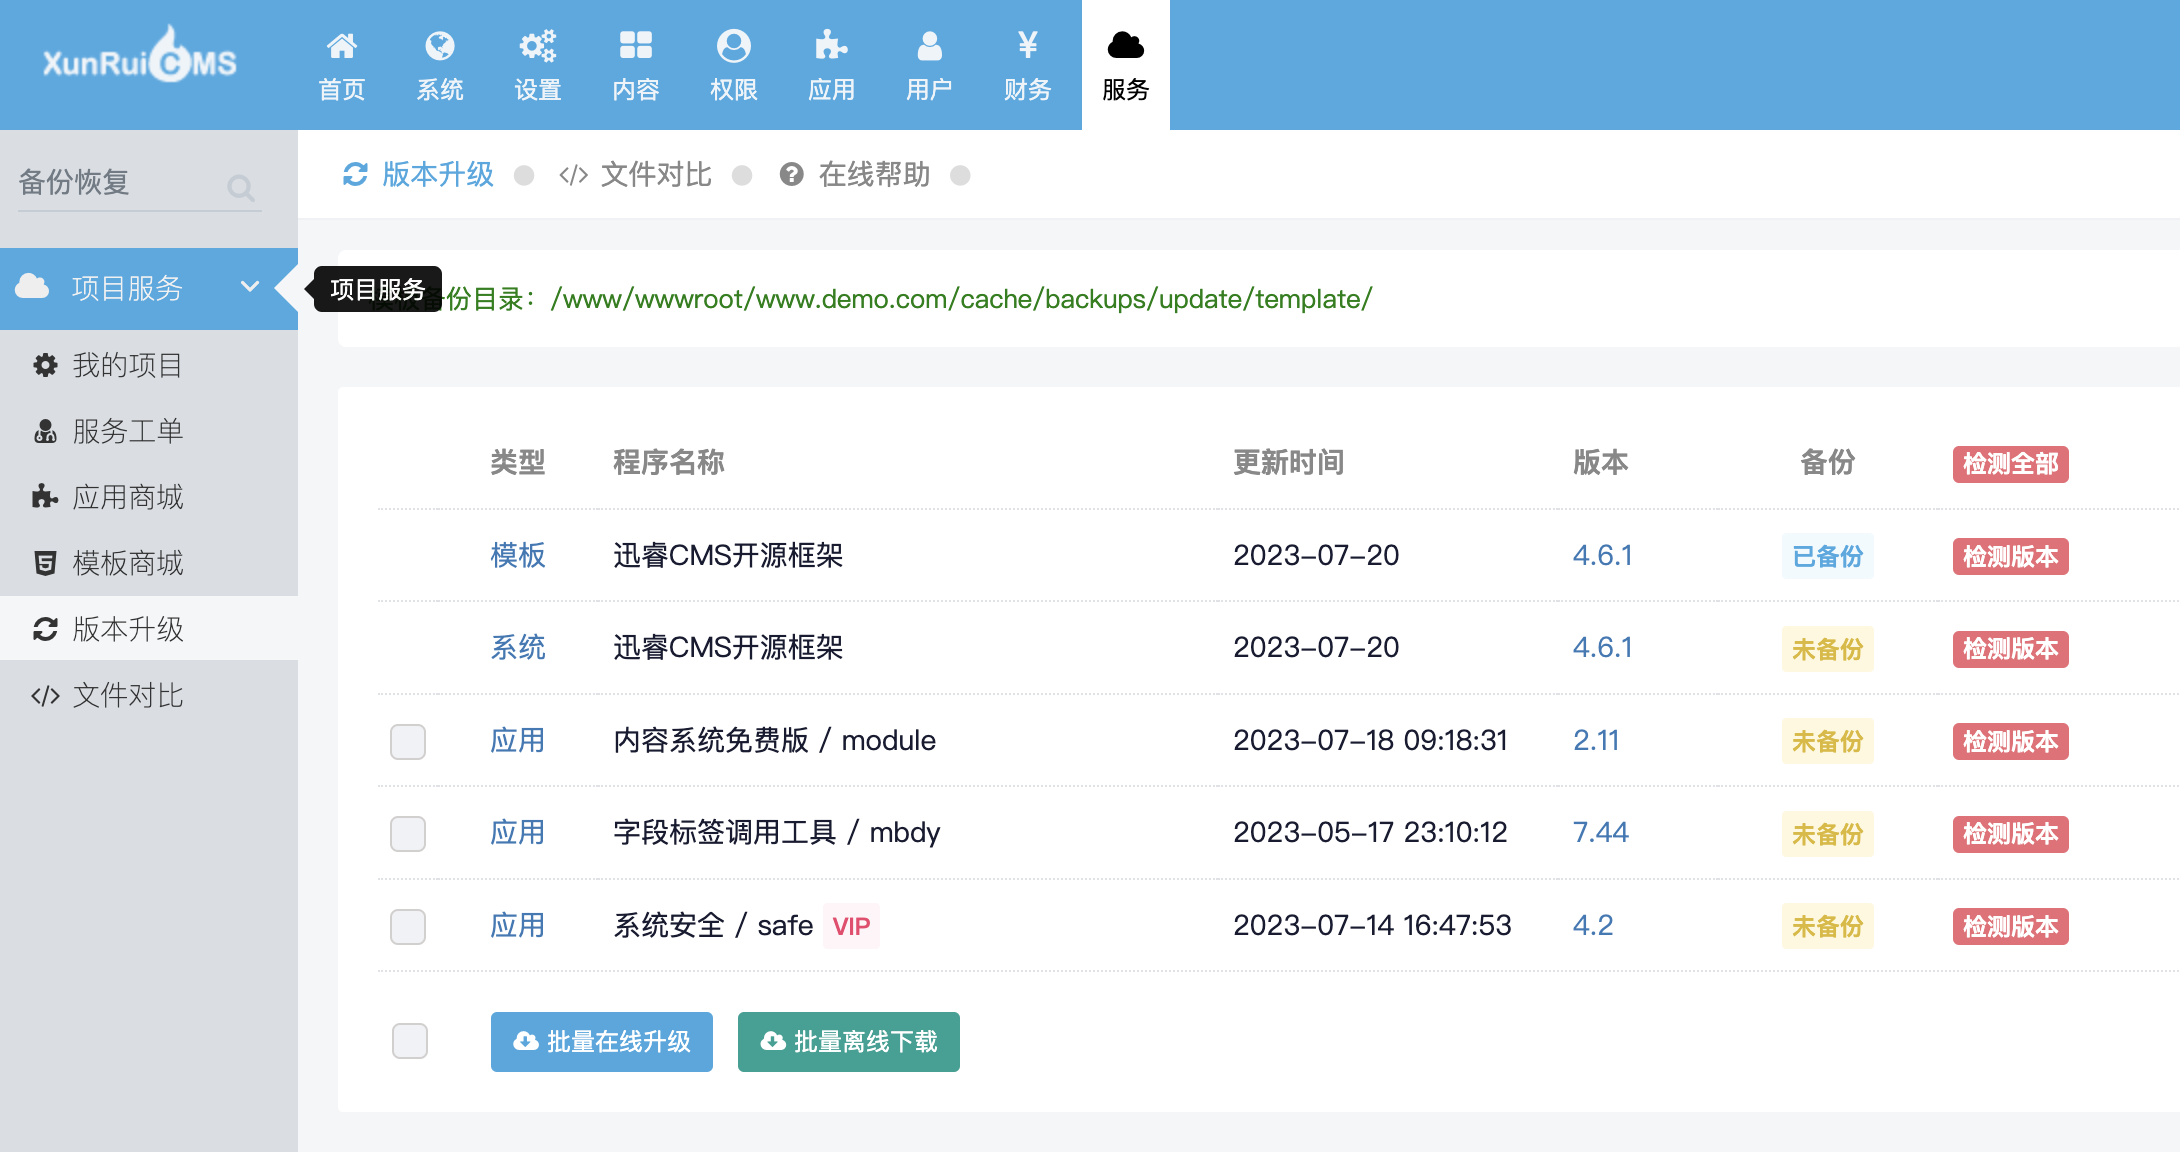The width and height of the screenshot is (2180, 1152).
Task: Open the 用户 person icon
Action: (x=930, y=46)
